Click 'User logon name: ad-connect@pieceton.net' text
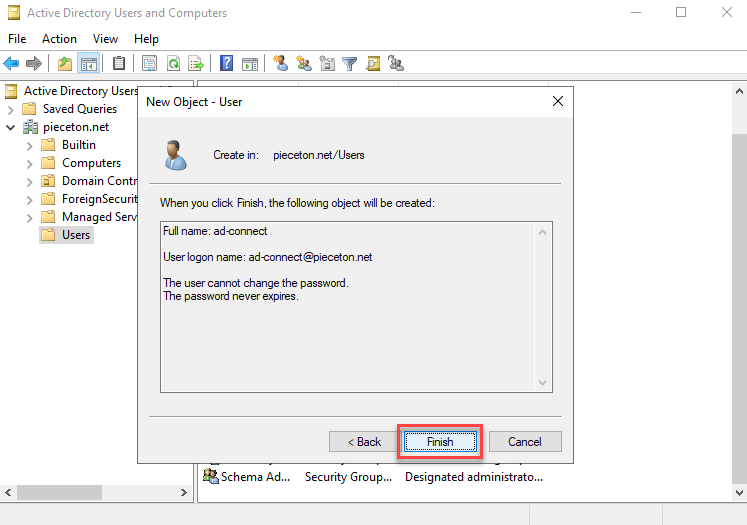Image resolution: width=747 pixels, height=525 pixels. pyautogui.click(x=267, y=257)
